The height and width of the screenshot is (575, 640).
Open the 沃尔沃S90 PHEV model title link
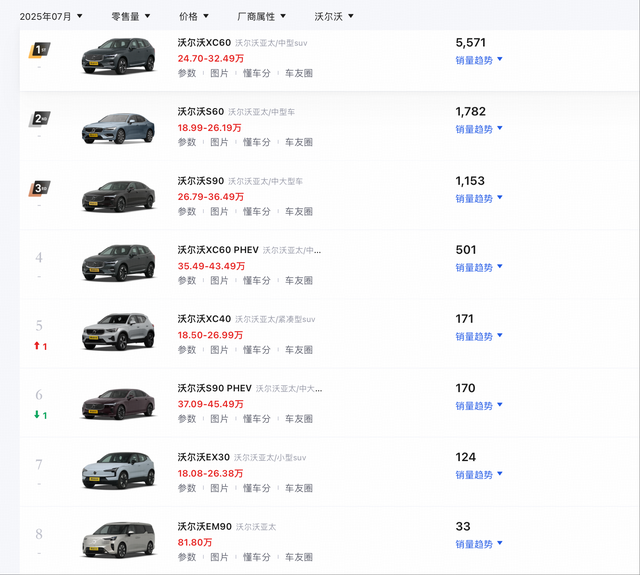(x=214, y=389)
